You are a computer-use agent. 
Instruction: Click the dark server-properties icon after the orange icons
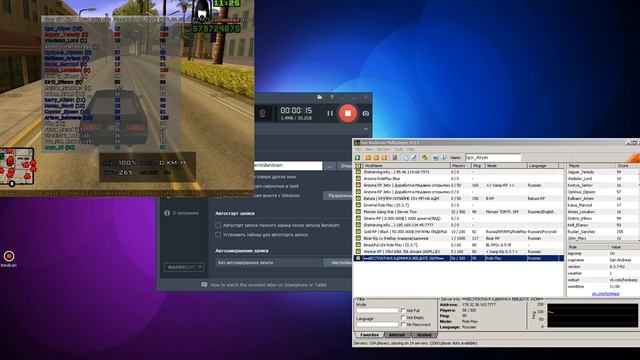click(395, 158)
